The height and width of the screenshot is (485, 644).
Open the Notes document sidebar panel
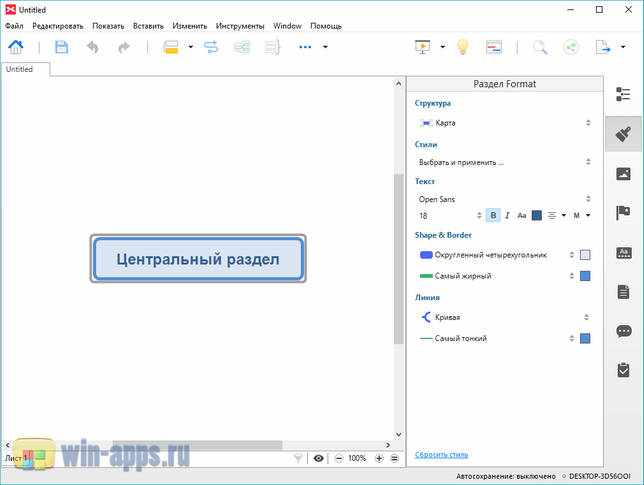(623, 292)
